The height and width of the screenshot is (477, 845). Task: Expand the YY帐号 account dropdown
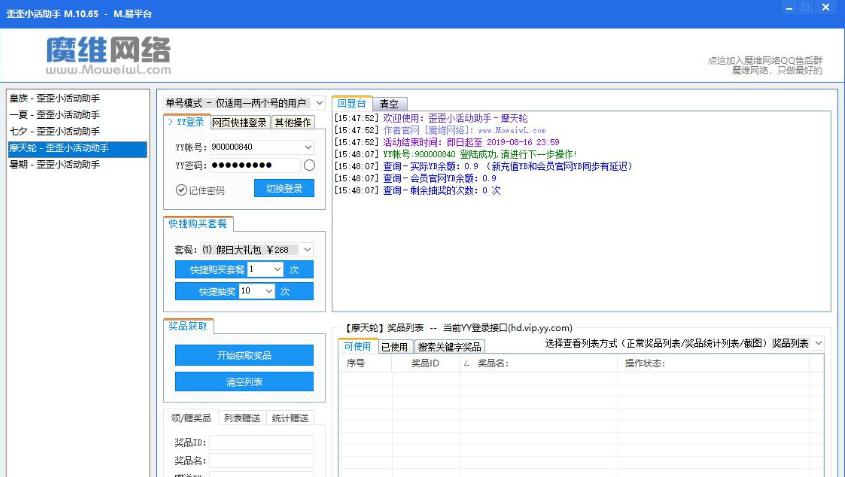click(x=308, y=147)
